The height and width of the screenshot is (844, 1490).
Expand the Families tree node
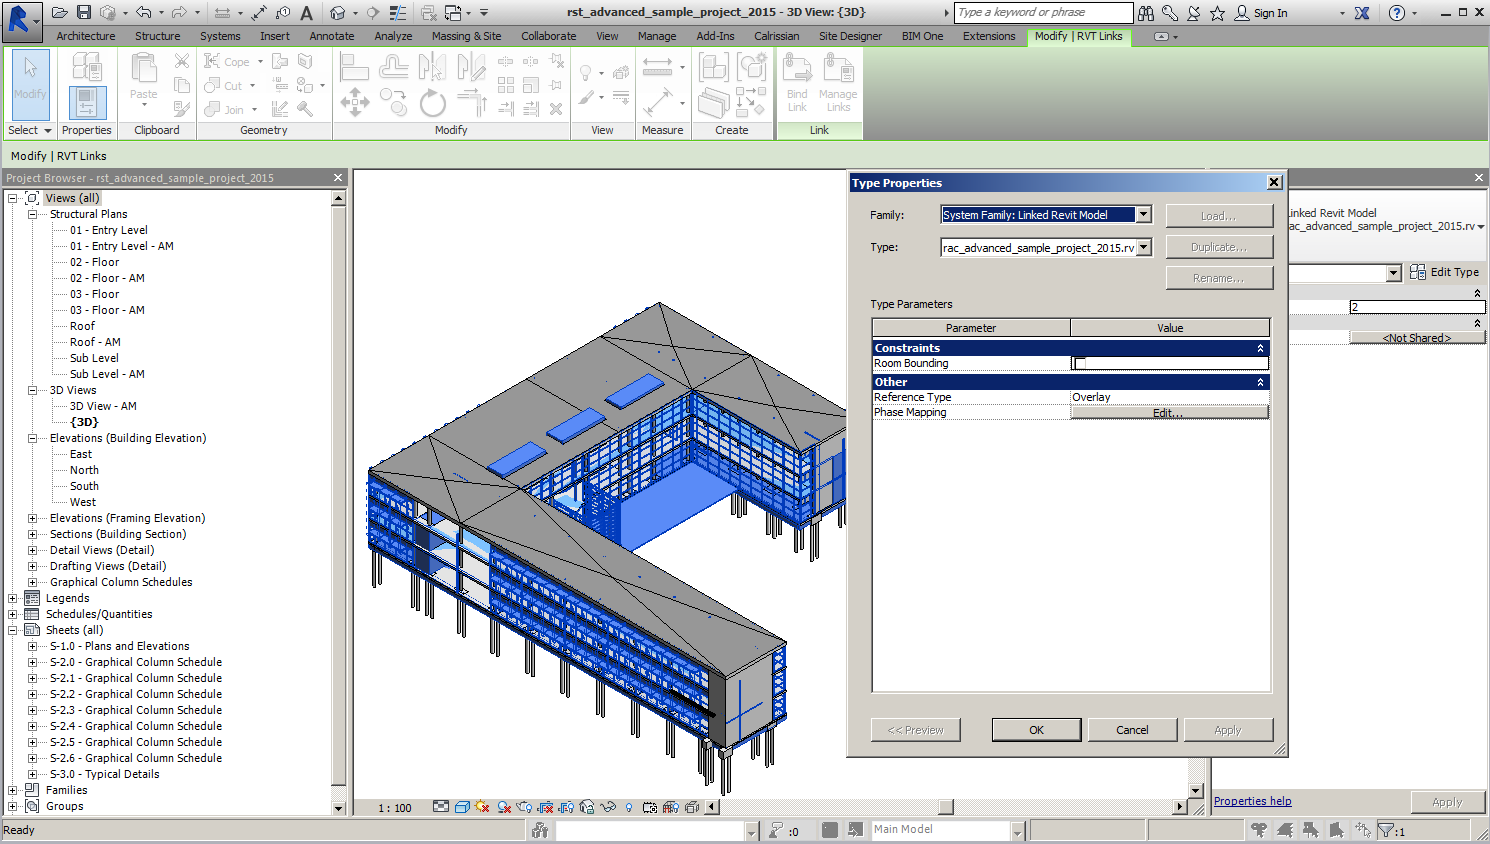click(13, 790)
